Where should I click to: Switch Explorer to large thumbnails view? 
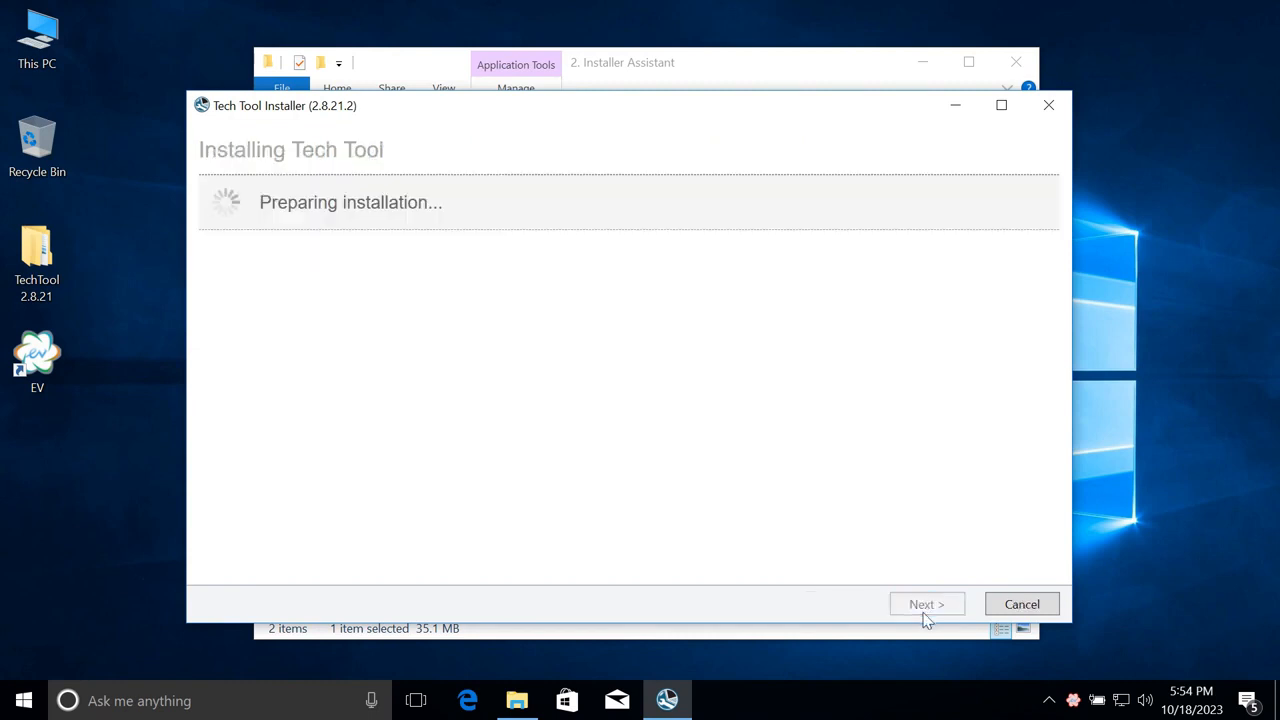[x=1023, y=628]
